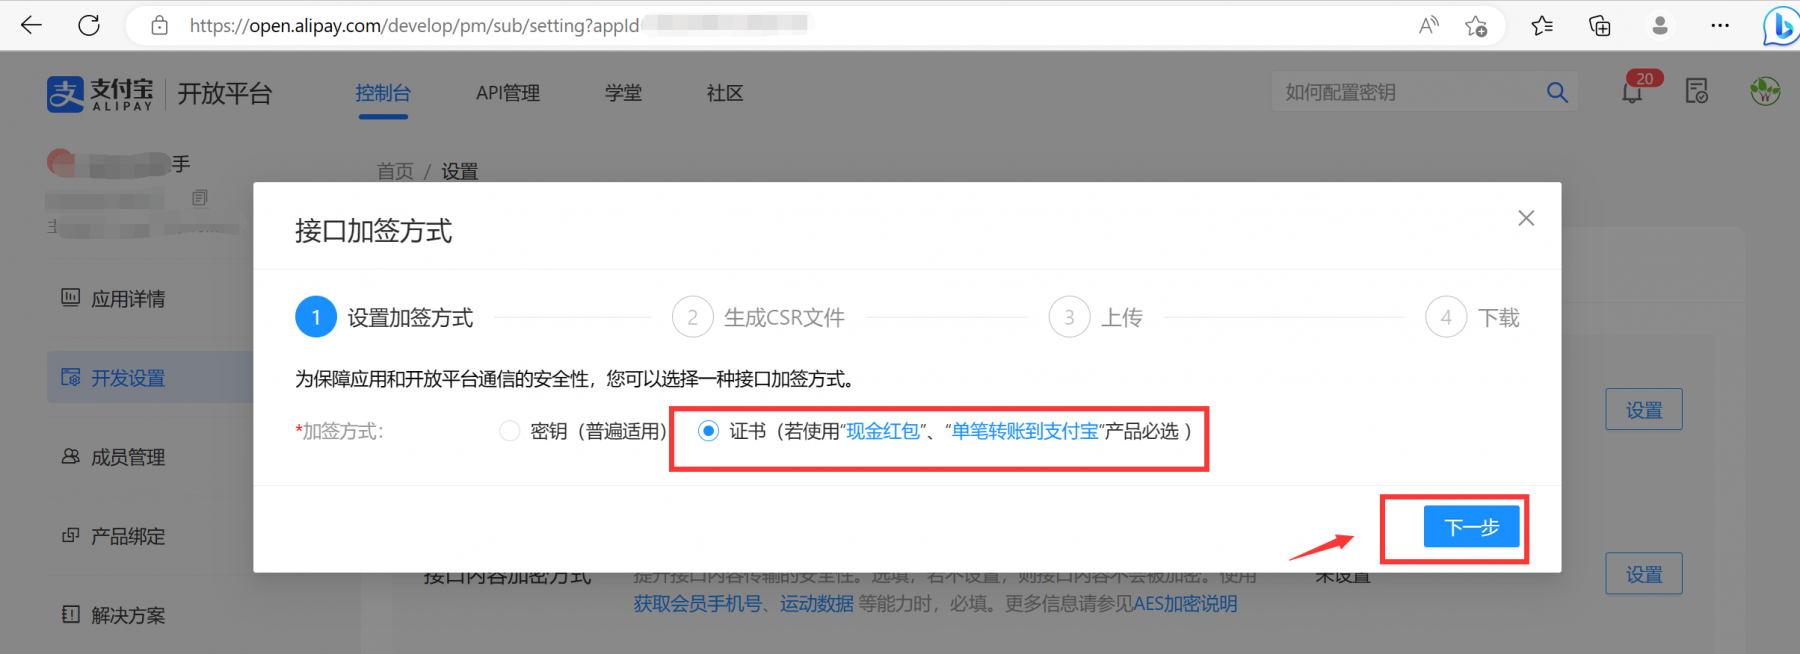The width and height of the screenshot is (1800, 654).
Task: Open the 获取会员手机号 link
Action: [x=697, y=604]
